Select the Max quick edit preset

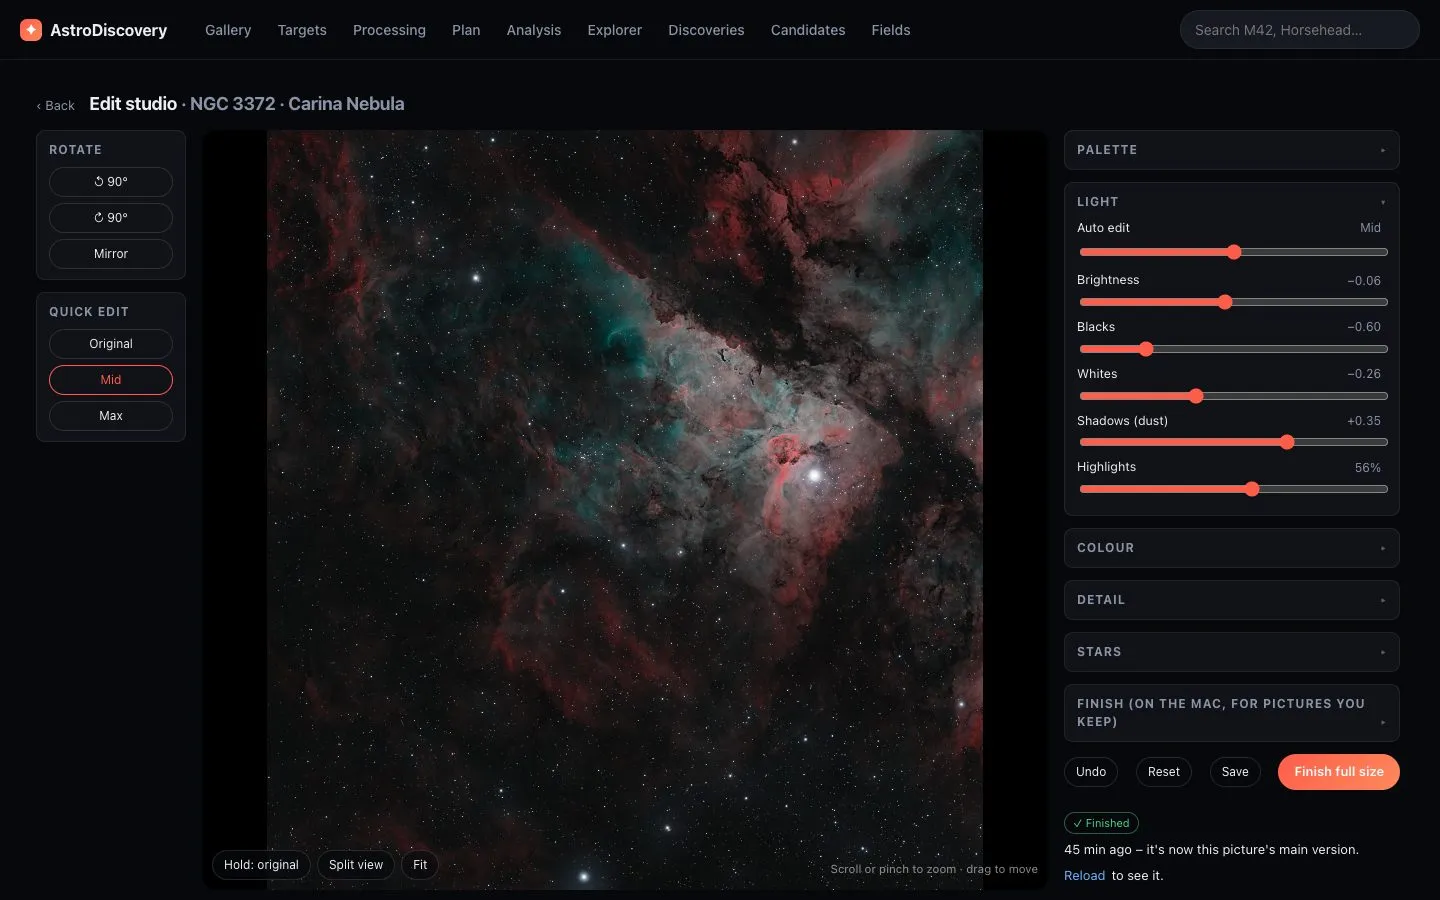111,416
